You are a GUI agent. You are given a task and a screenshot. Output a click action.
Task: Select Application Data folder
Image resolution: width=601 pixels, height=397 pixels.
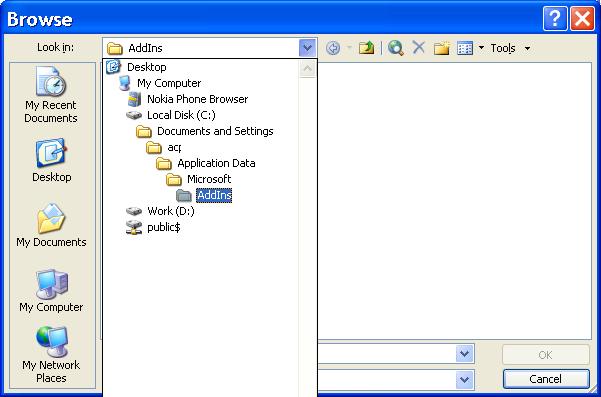[206, 164]
